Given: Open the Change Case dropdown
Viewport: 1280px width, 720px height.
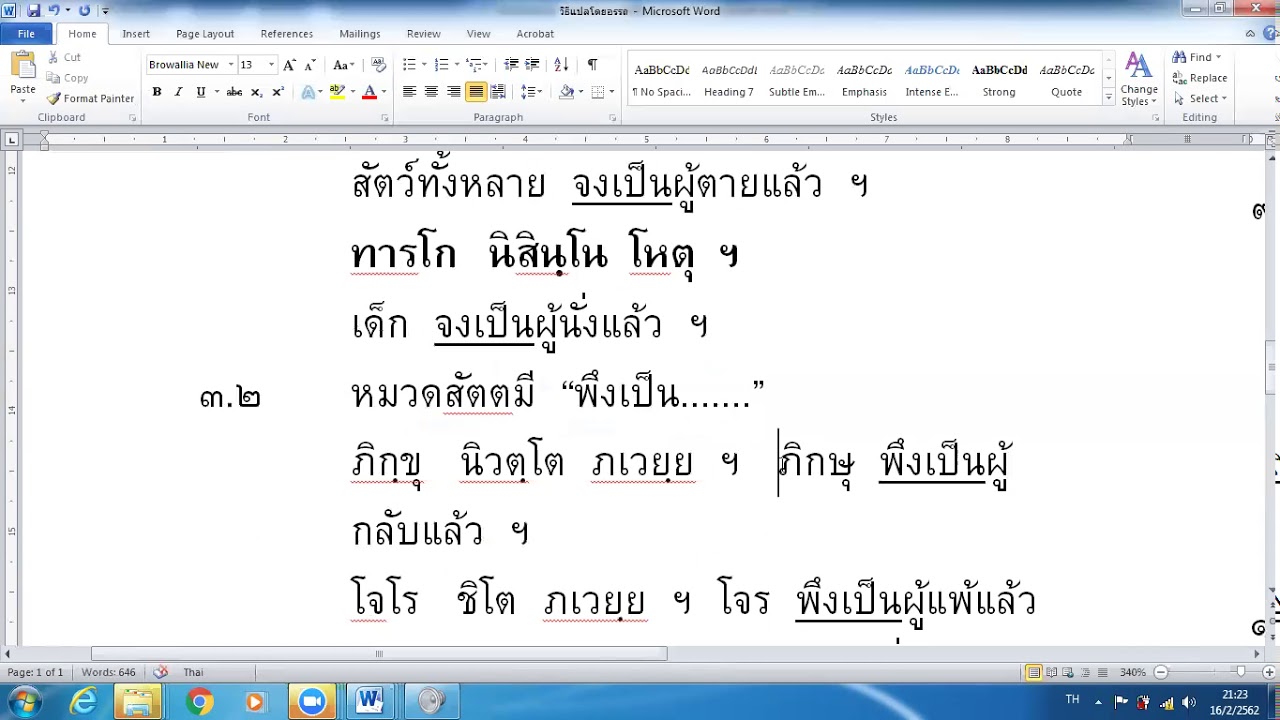Looking at the screenshot, I should click(x=343, y=65).
